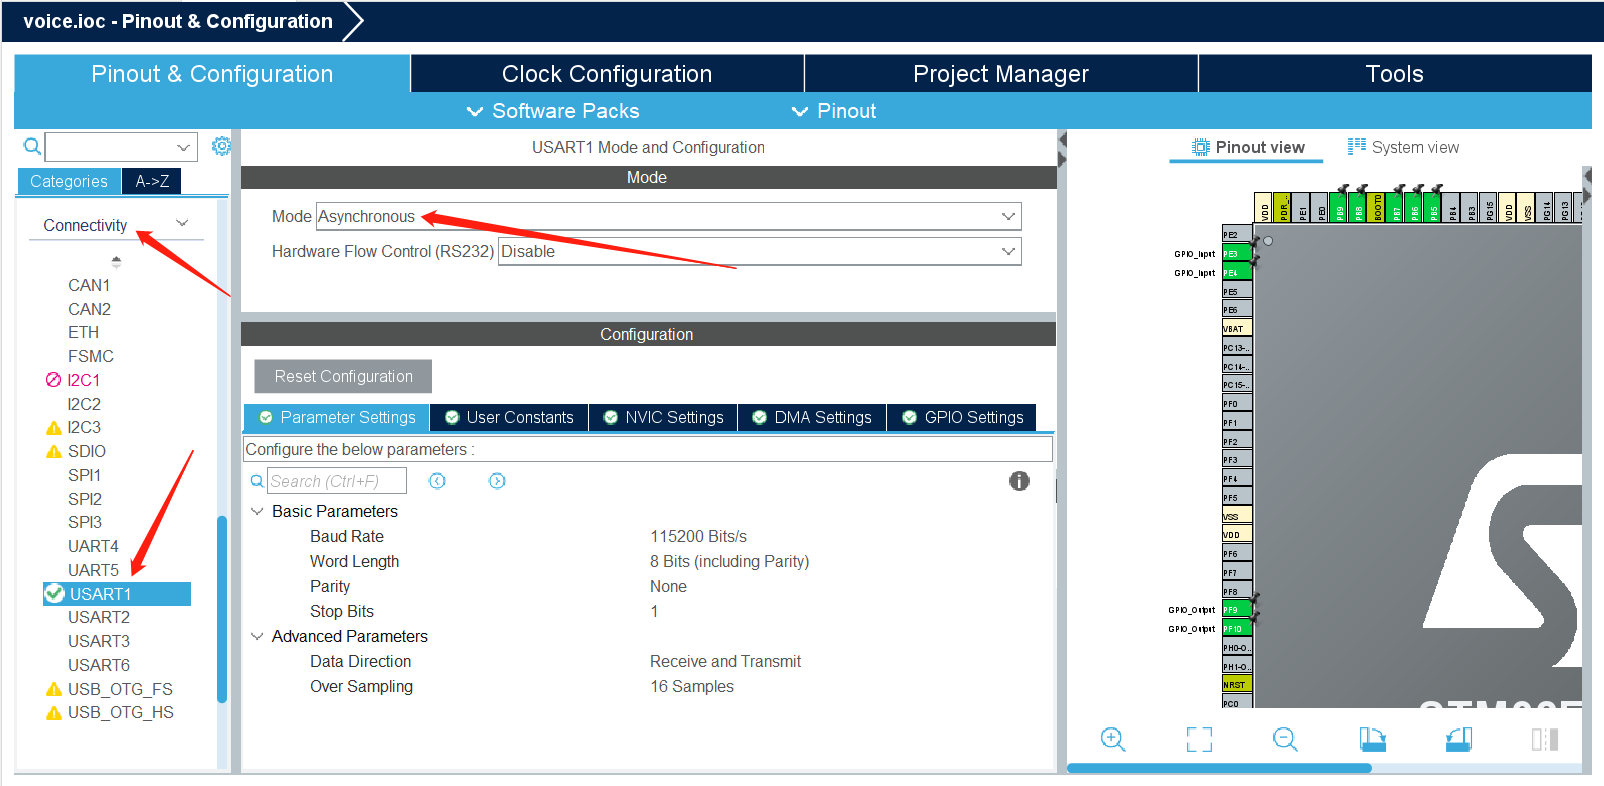
Task: Open the User Constants tab
Action: click(x=509, y=417)
